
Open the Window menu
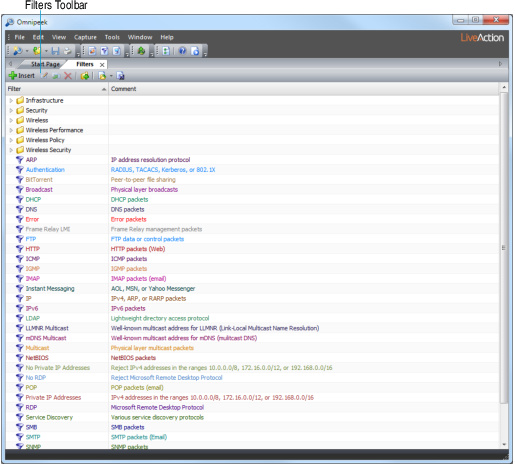click(x=140, y=37)
